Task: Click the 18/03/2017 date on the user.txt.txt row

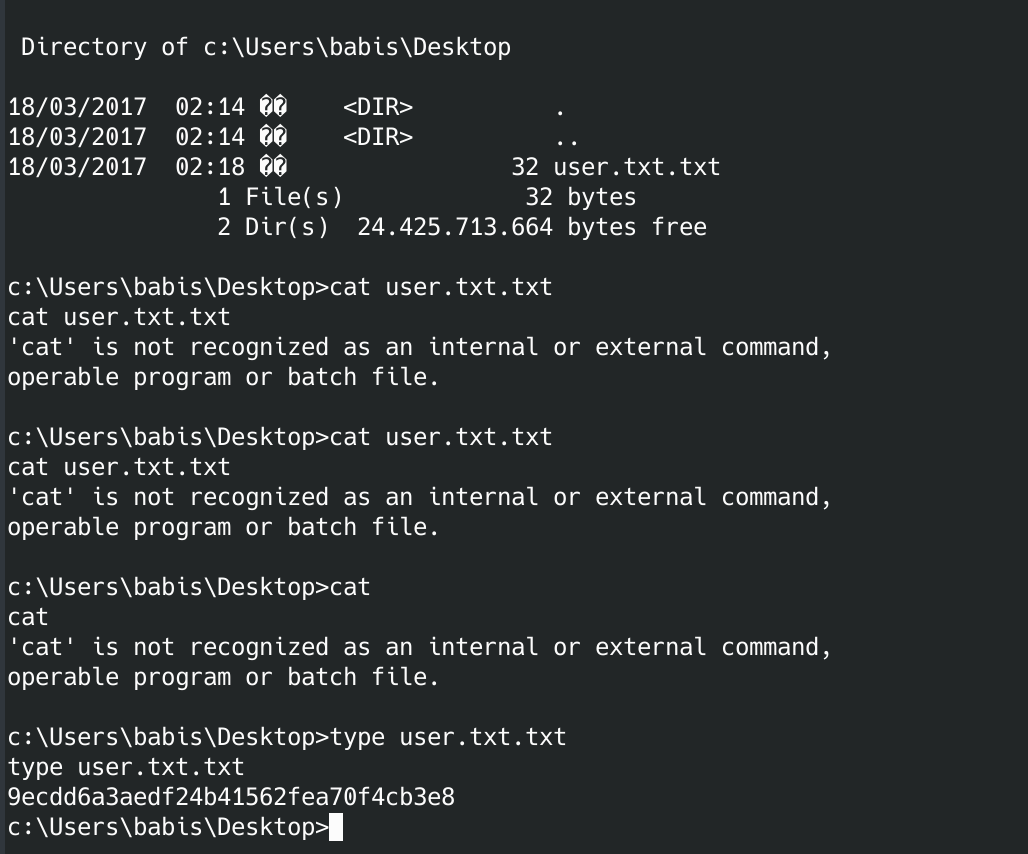Action: (77, 167)
